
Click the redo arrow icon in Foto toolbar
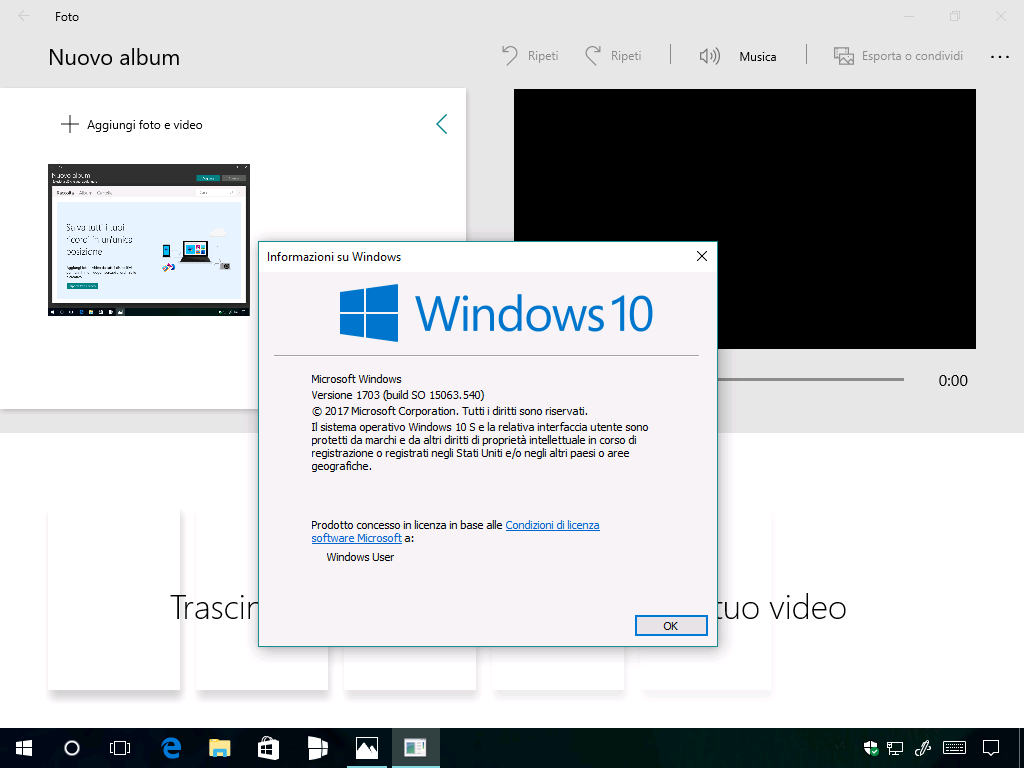point(593,56)
